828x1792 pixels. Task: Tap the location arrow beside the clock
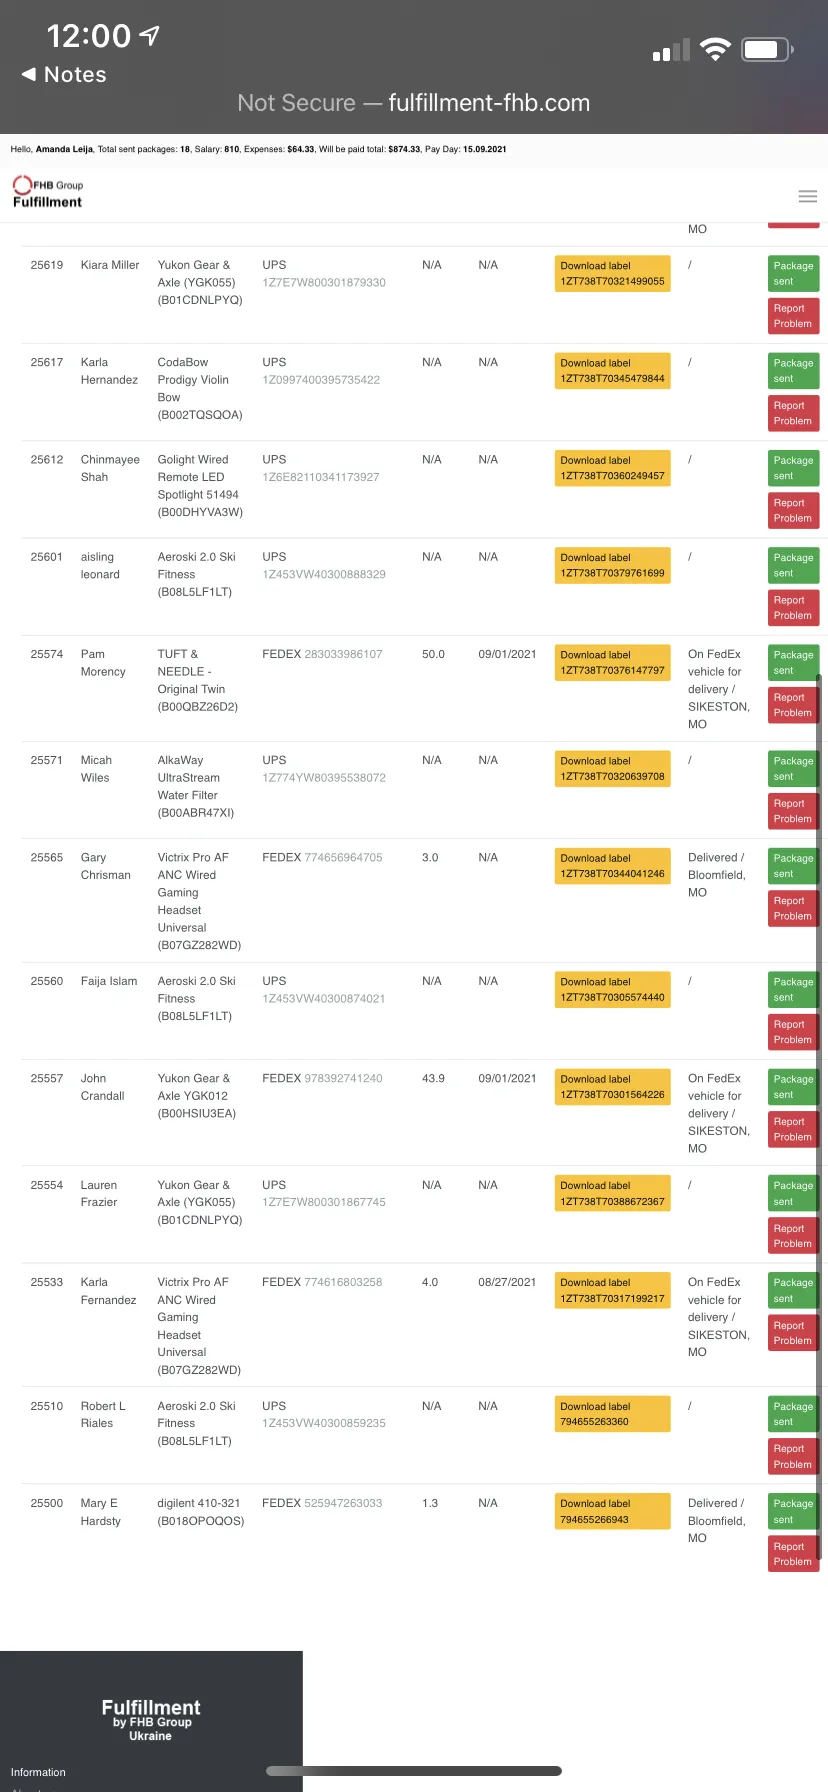149,36
